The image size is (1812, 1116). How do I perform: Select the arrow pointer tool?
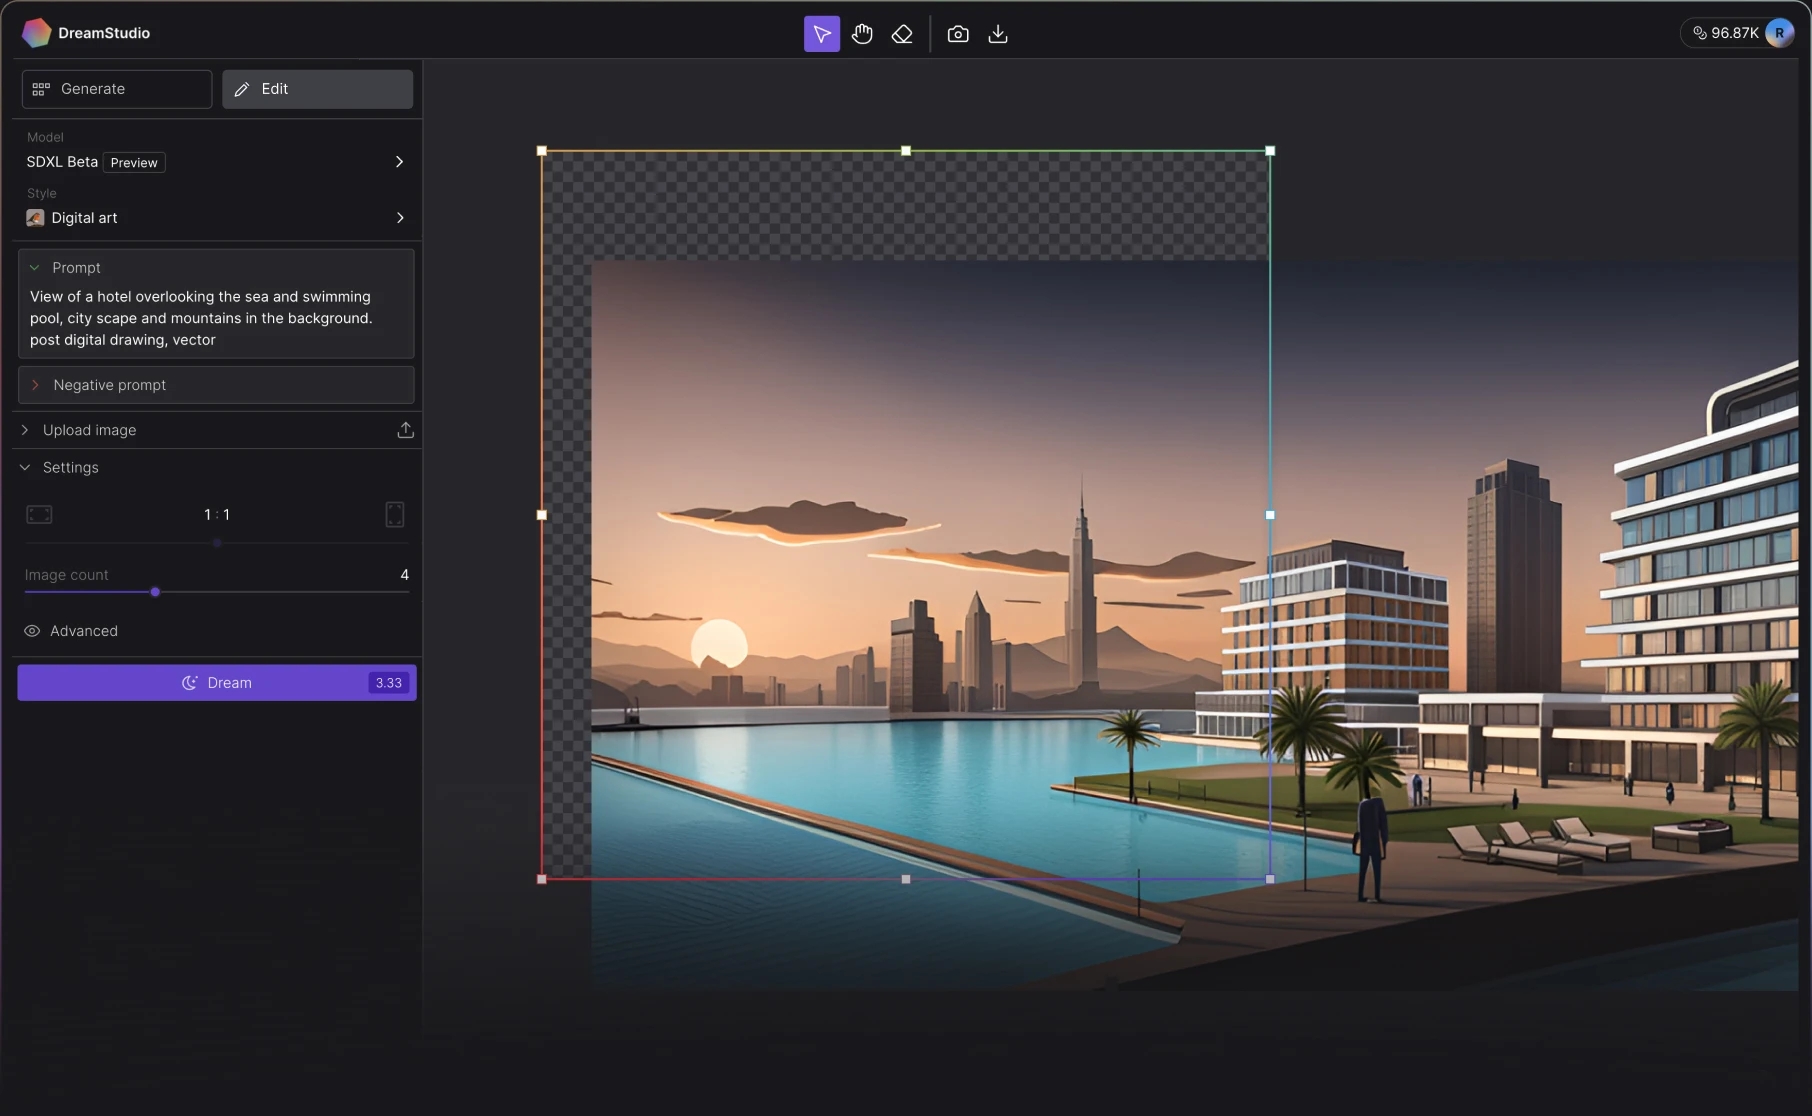pos(821,34)
